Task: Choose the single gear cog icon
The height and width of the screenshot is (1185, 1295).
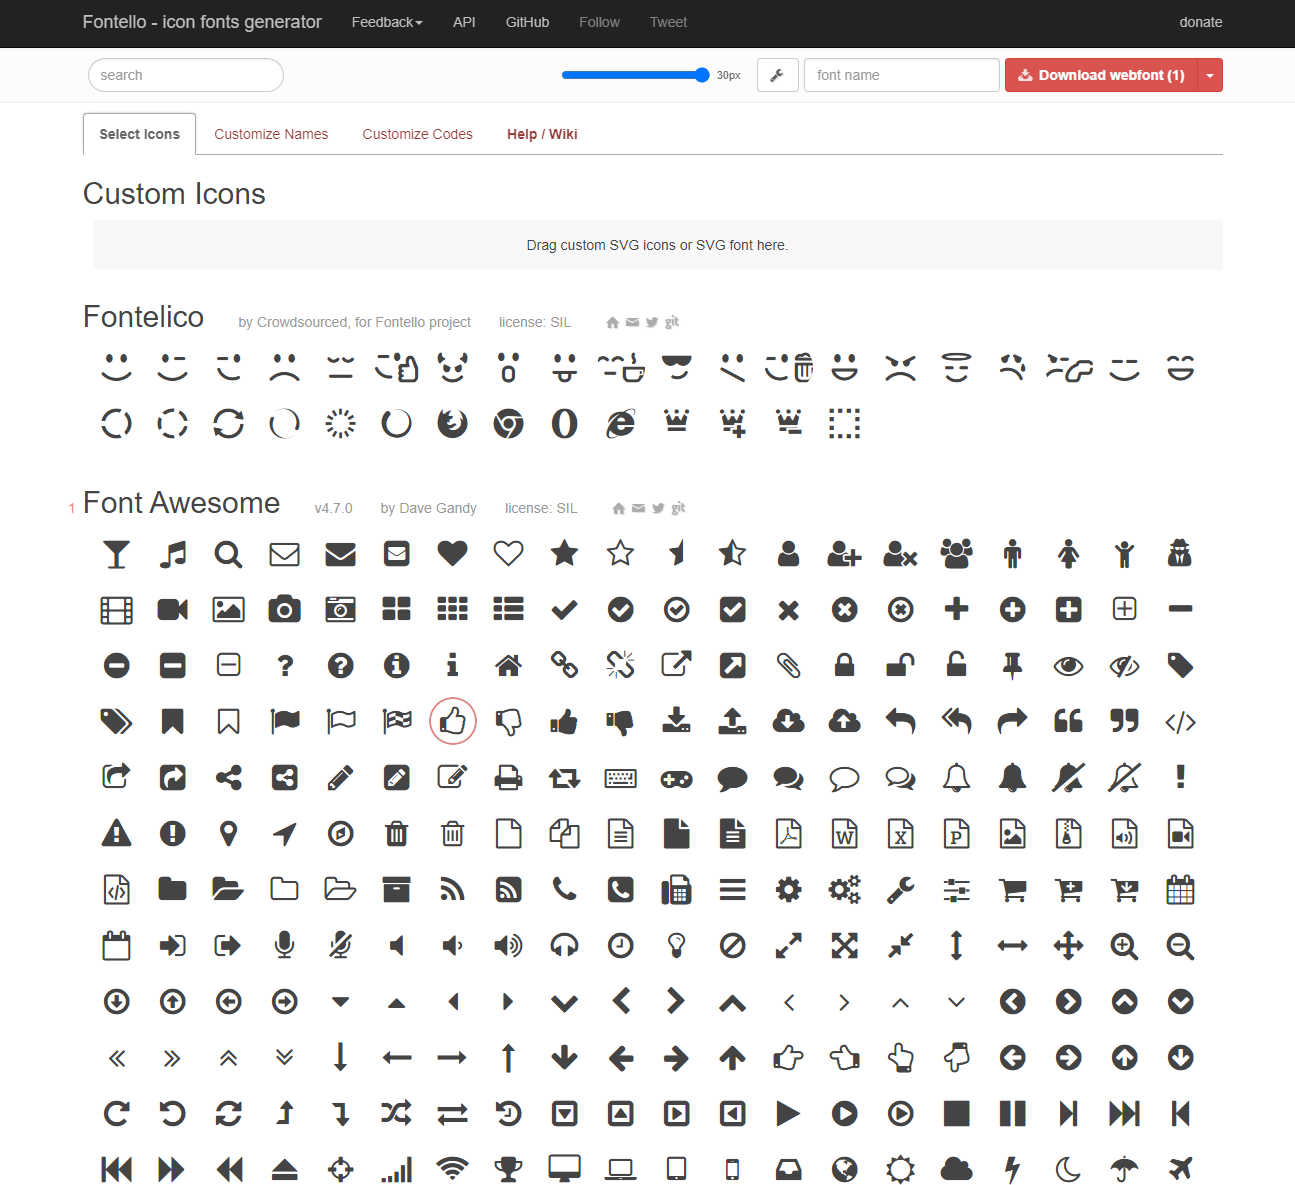Action: click(x=789, y=889)
